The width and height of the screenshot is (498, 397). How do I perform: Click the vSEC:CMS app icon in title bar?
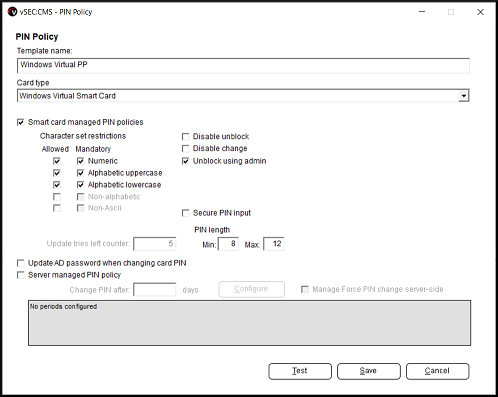point(12,12)
